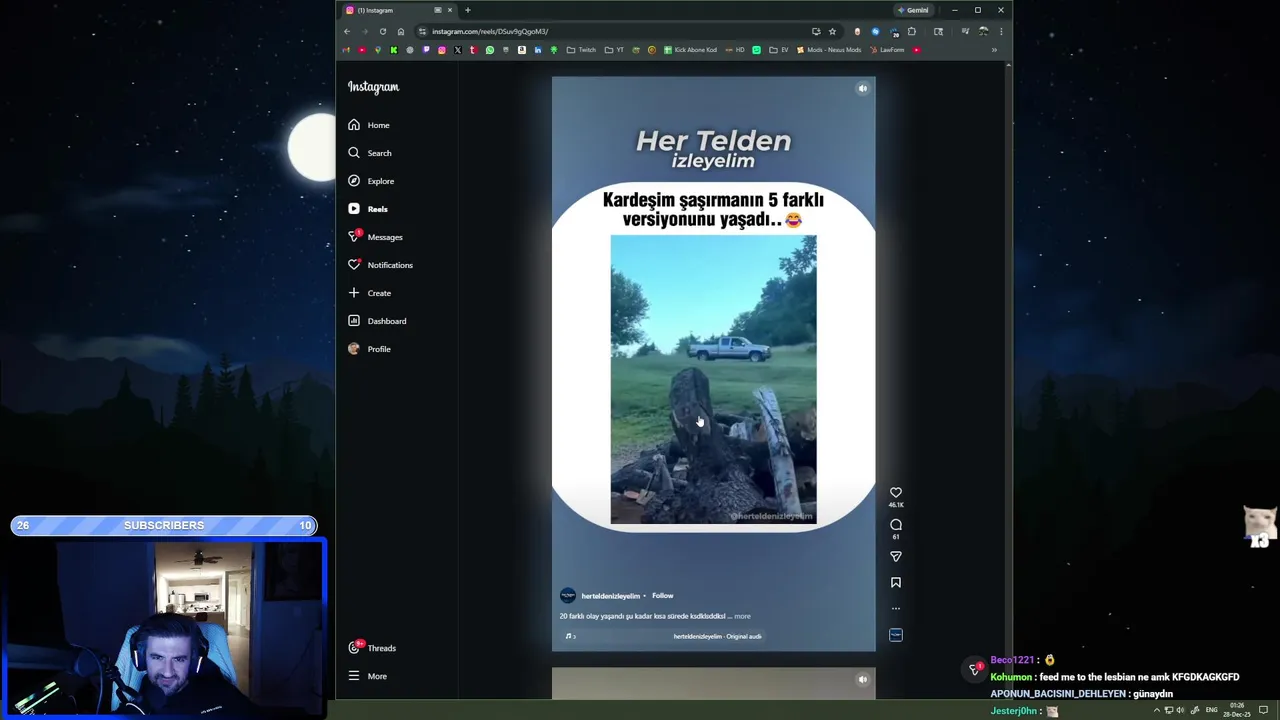Open Mods - Nexus Mods bookmark

(829, 50)
